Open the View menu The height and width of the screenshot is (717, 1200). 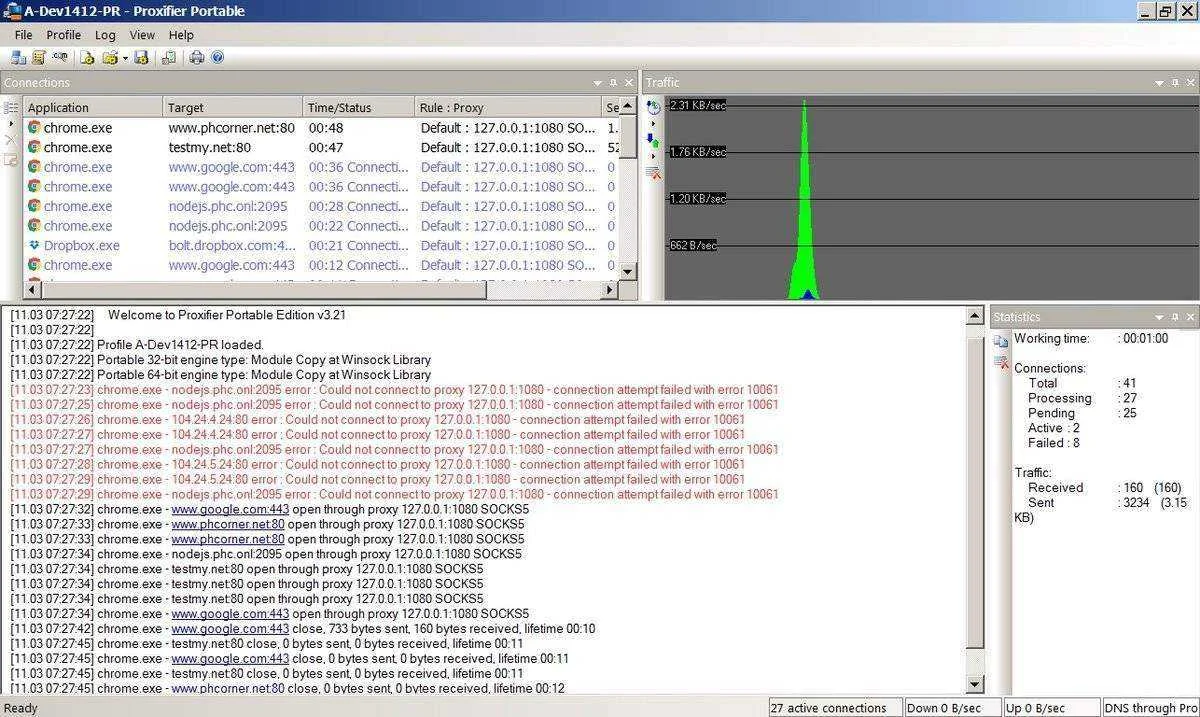click(x=142, y=35)
